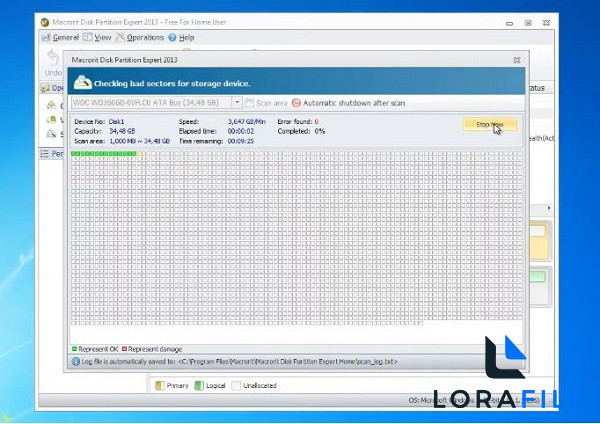Image resolution: width=600 pixels, height=424 pixels.
Task: Click the Macrorit app logo icon
Action: click(45, 22)
